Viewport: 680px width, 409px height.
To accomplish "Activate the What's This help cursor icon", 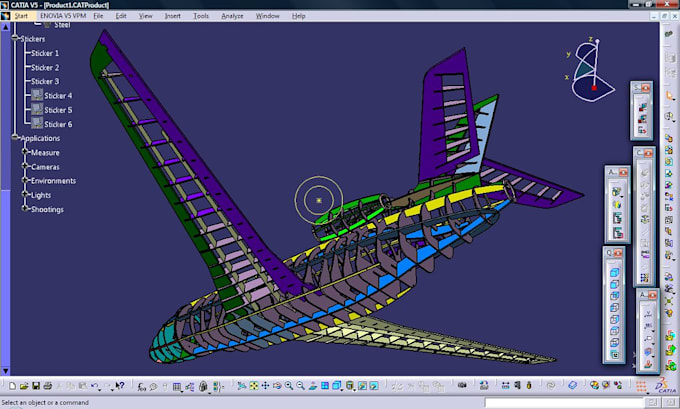I will pyautogui.click(x=120, y=385).
